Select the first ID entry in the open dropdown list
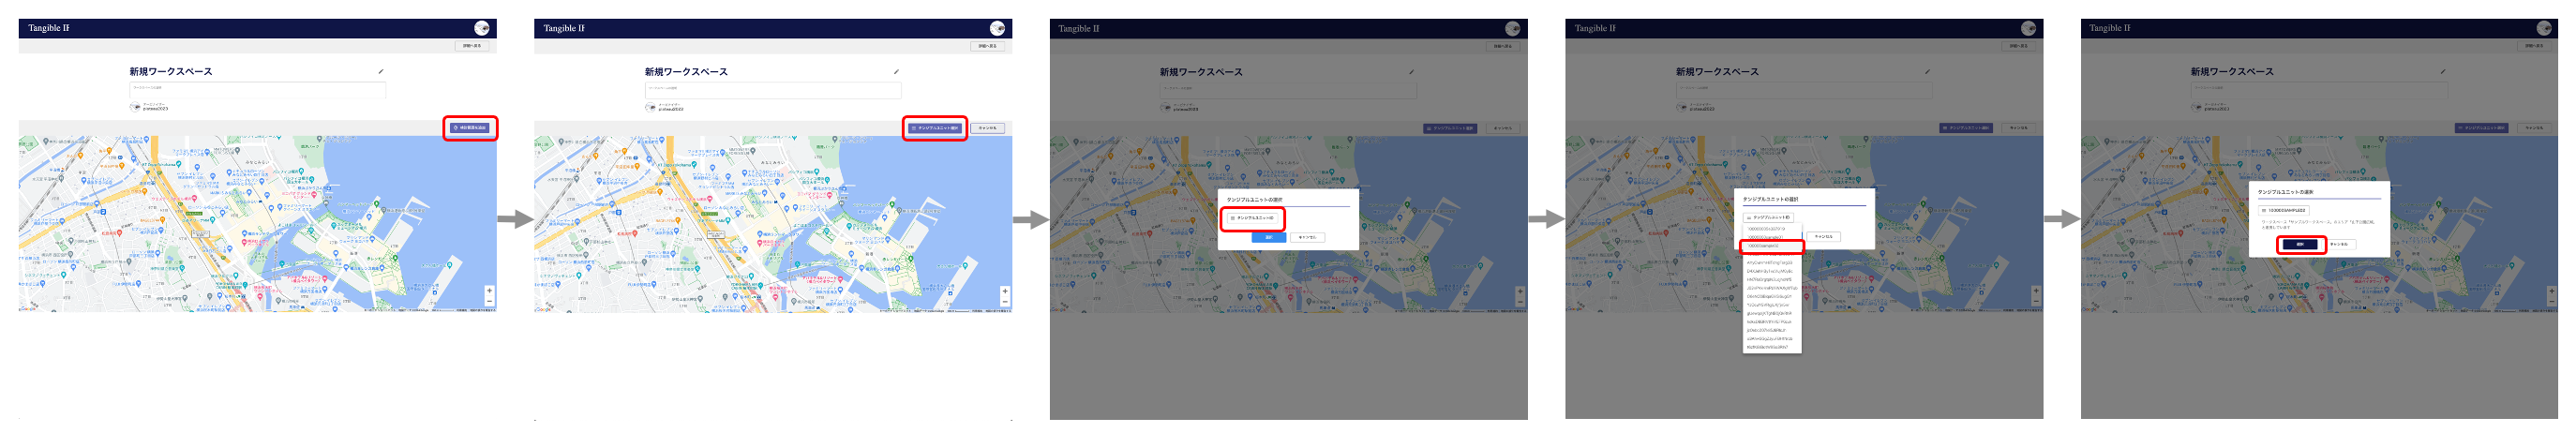This screenshot has height=433, width=2576. point(1766,229)
